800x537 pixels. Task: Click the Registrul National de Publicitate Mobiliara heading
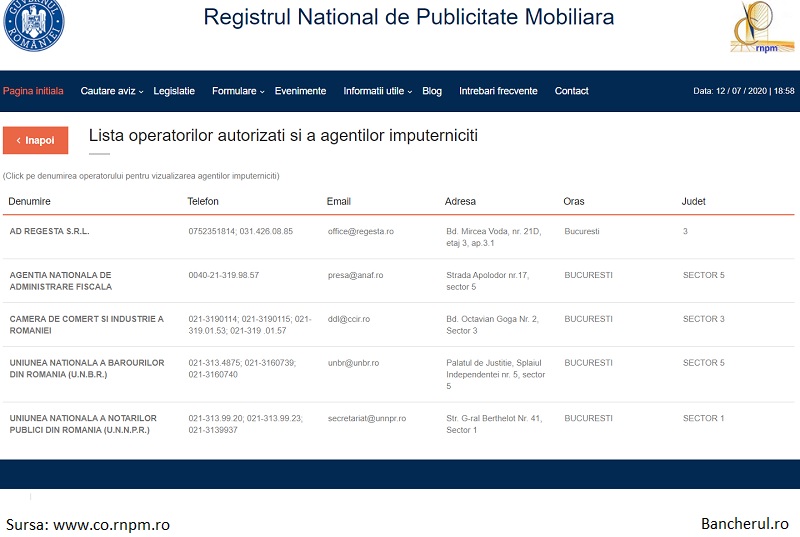coord(409,17)
